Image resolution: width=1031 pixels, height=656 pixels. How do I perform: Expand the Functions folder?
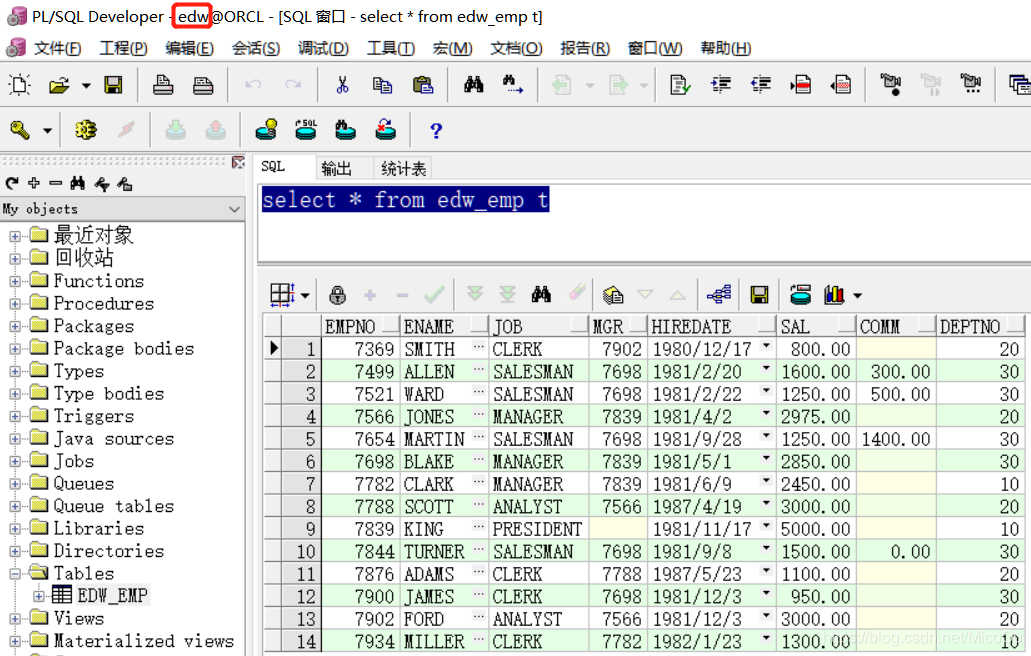pos(14,281)
